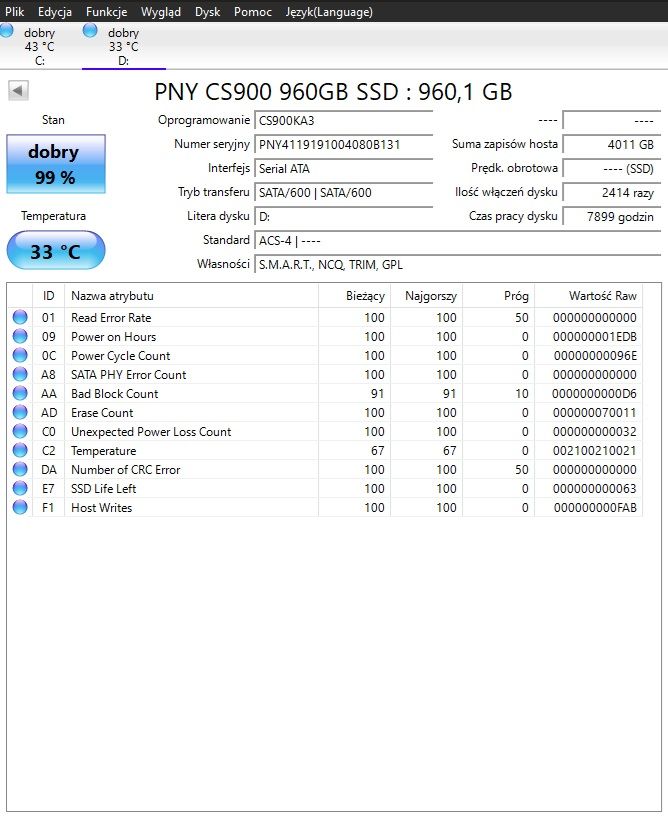This screenshot has width=668, height=816.
Task: Open the Funkcje menu
Action: [107, 11]
